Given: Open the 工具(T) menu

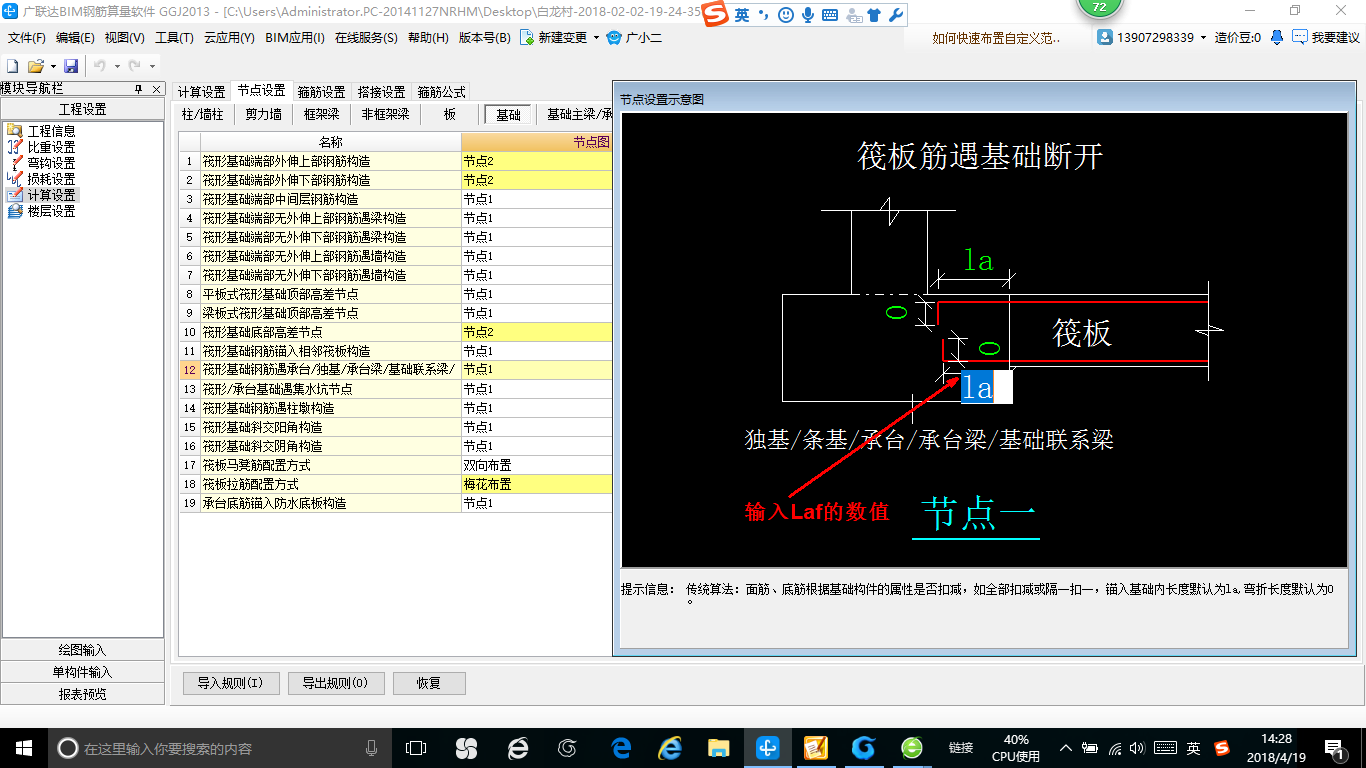Looking at the screenshot, I should (x=174, y=38).
